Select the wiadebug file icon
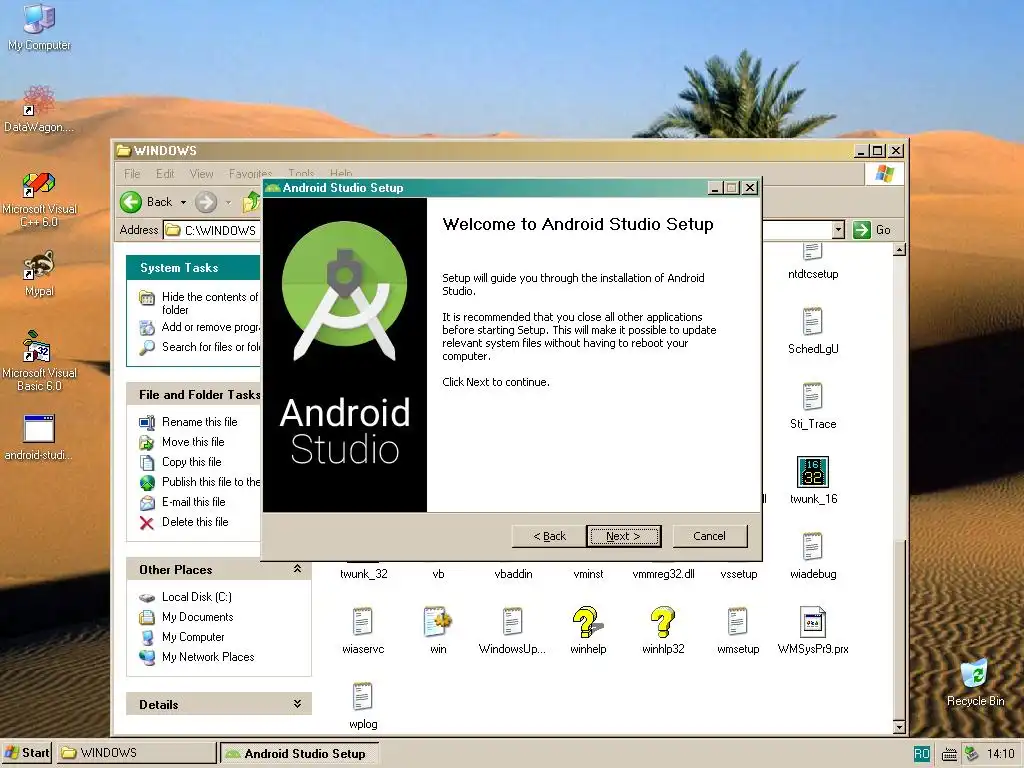The width and height of the screenshot is (1024, 768). pyautogui.click(x=812, y=556)
